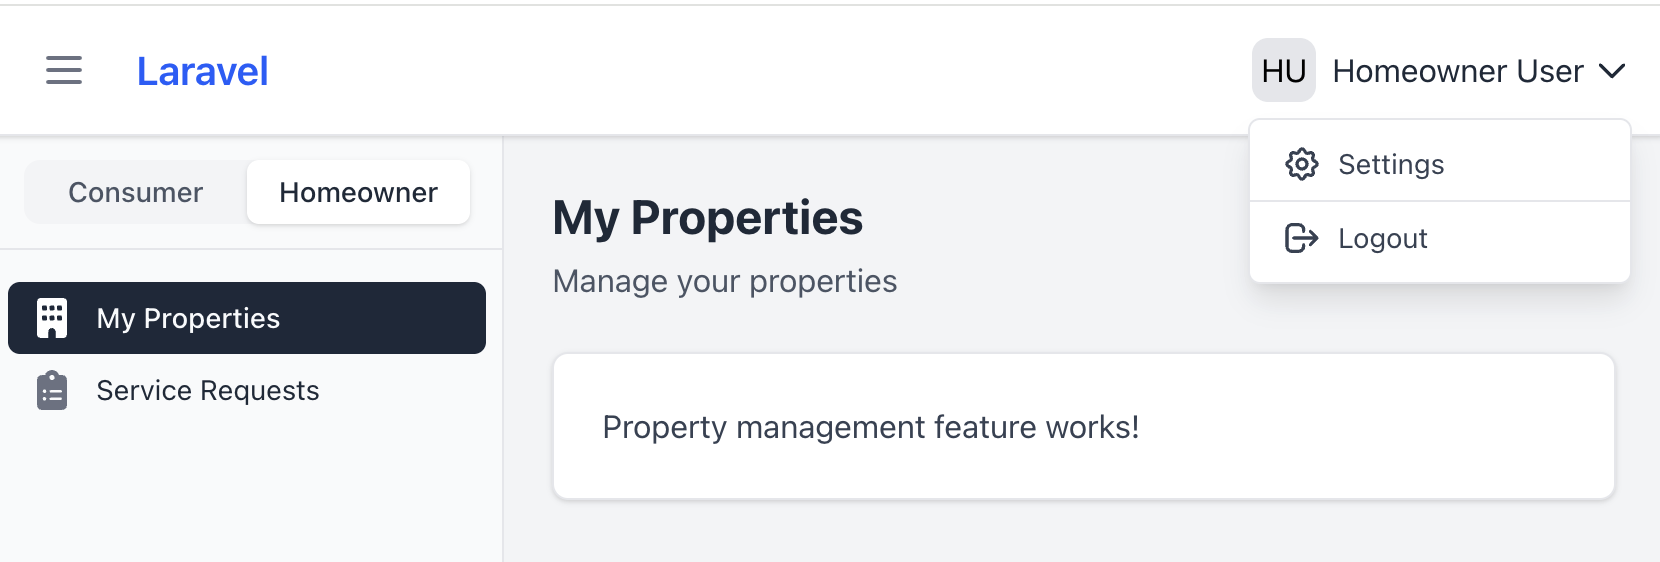Click the My Properties building icon

pos(52,318)
